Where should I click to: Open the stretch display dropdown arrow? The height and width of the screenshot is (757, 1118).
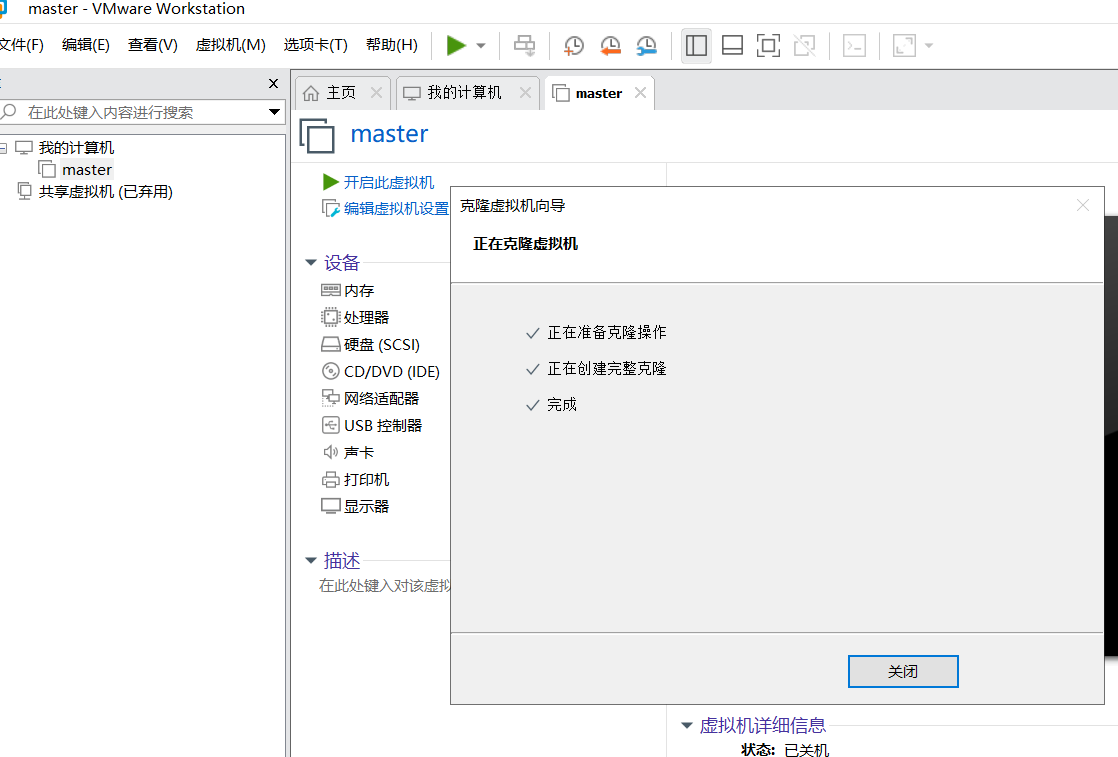tap(928, 46)
